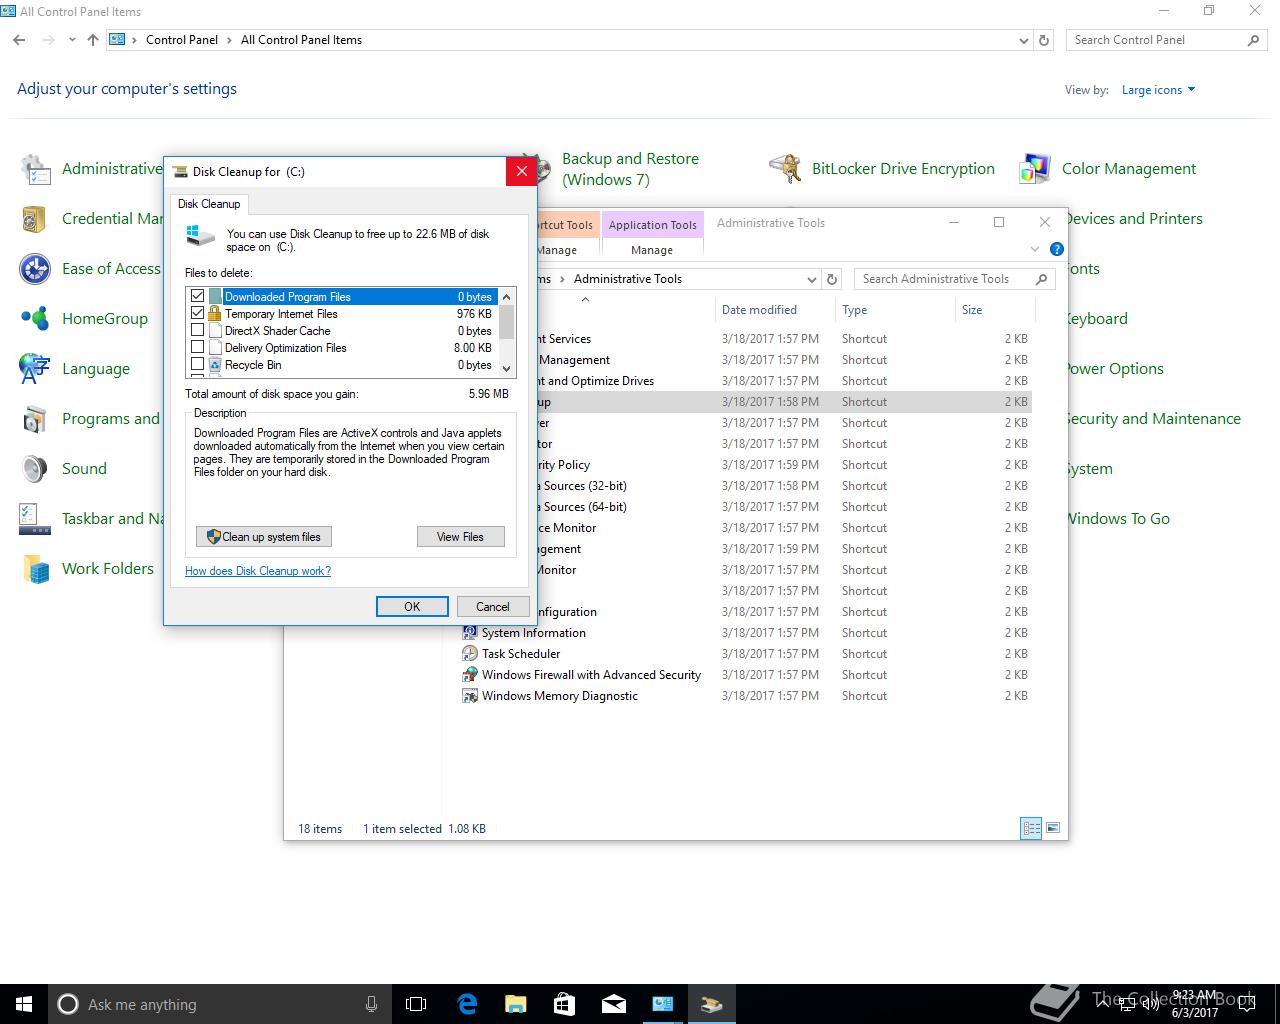Image resolution: width=1280 pixels, height=1024 pixels.
Task: Switch to large icons view in Administrative Tools
Action: coord(1052,828)
